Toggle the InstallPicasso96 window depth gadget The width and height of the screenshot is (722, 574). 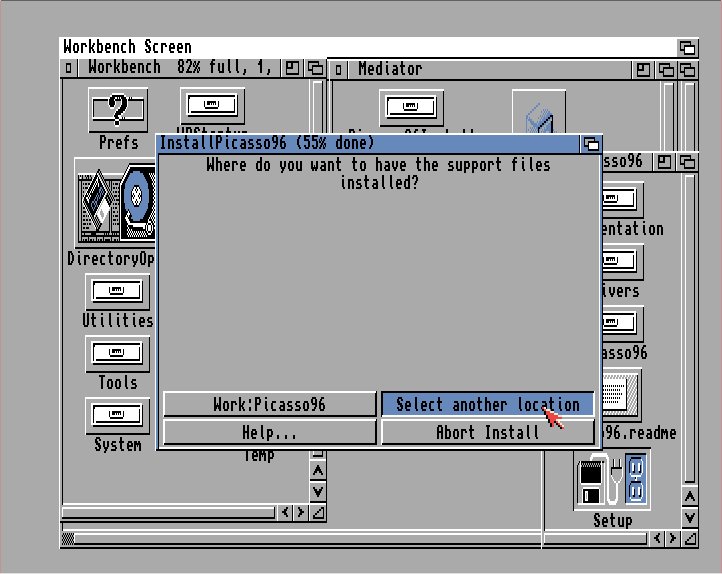click(590, 143)
